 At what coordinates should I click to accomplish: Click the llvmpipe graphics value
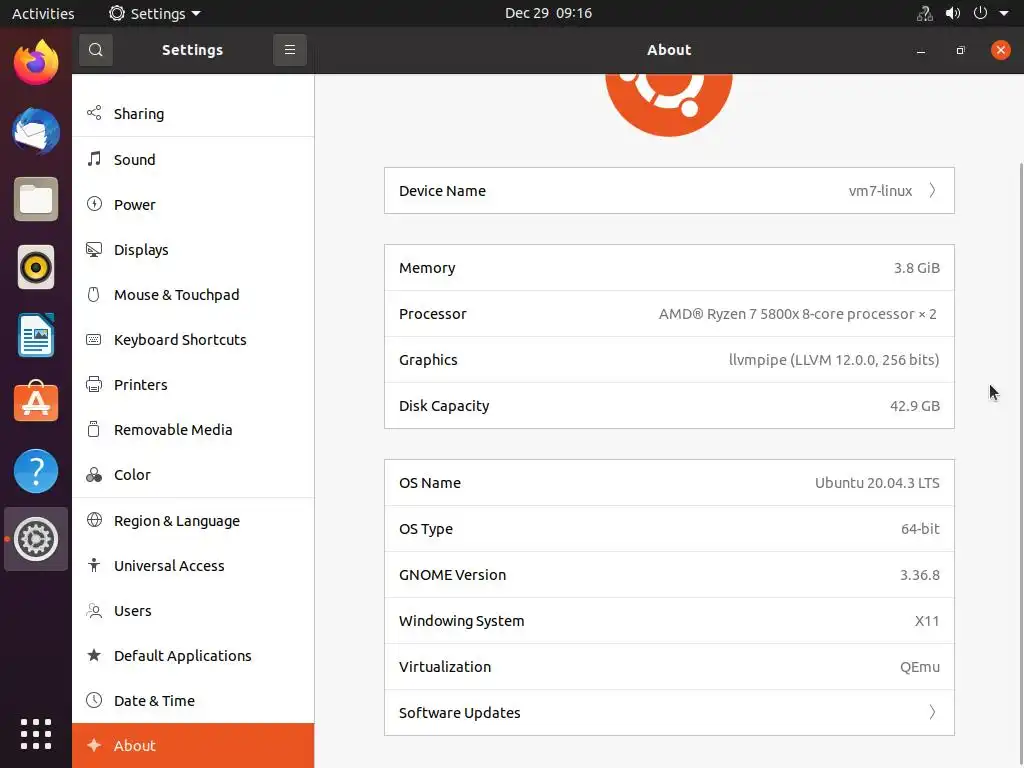(834, 360)
